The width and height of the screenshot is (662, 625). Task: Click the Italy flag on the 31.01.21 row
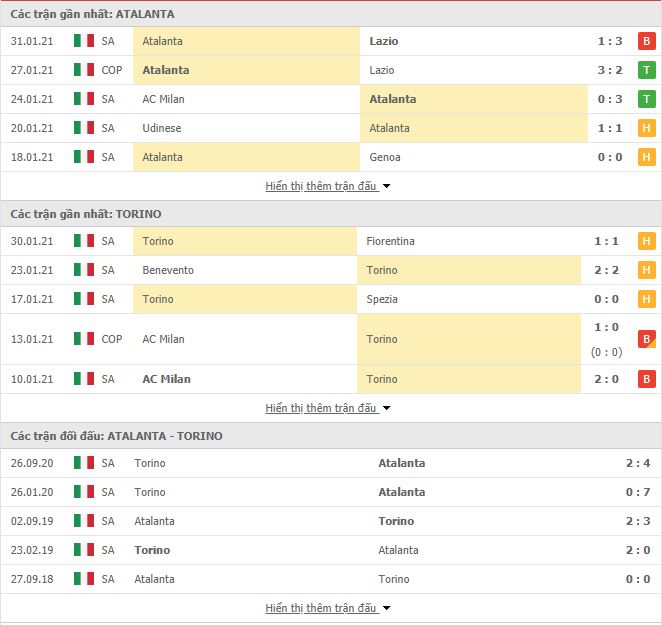point(84,41)
